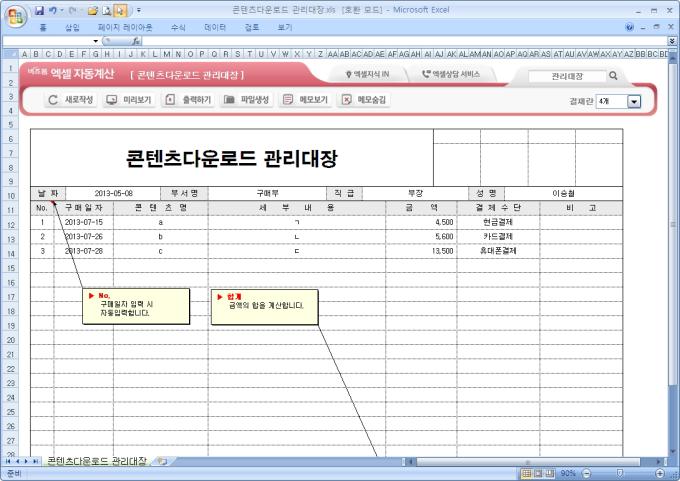Redo the action in quick access toolbar
Image resolution: width=680 pixels, height=481 pixels.
72,10
